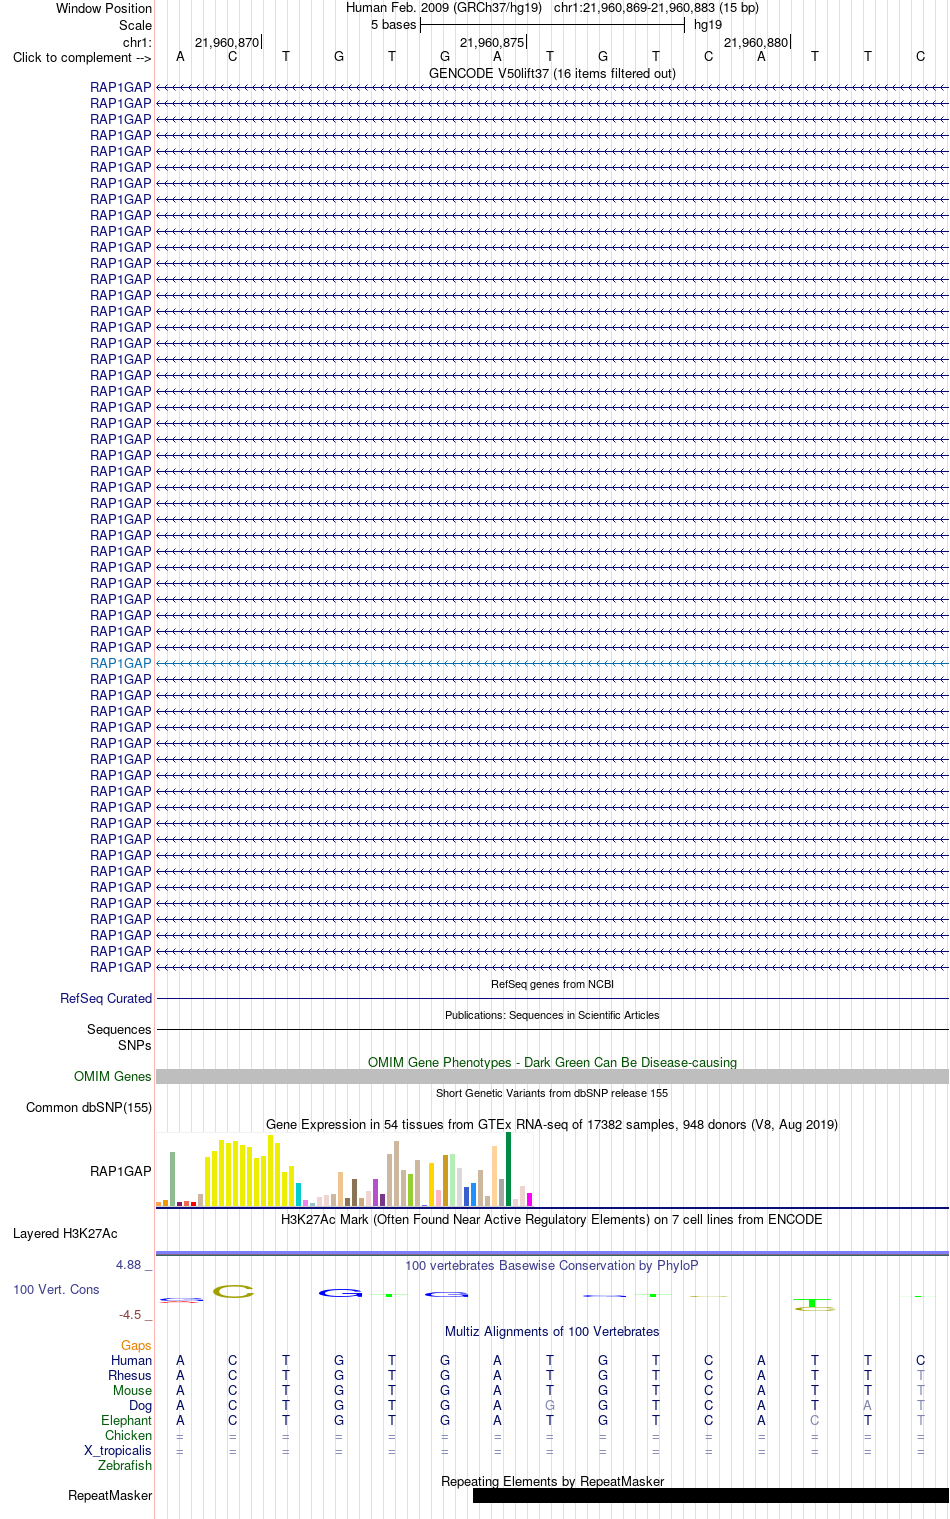The height and width of the screenshot is (1519, 950).
Task: Open the Layered H3K27Ac track label
Action: click(65, 1233)
